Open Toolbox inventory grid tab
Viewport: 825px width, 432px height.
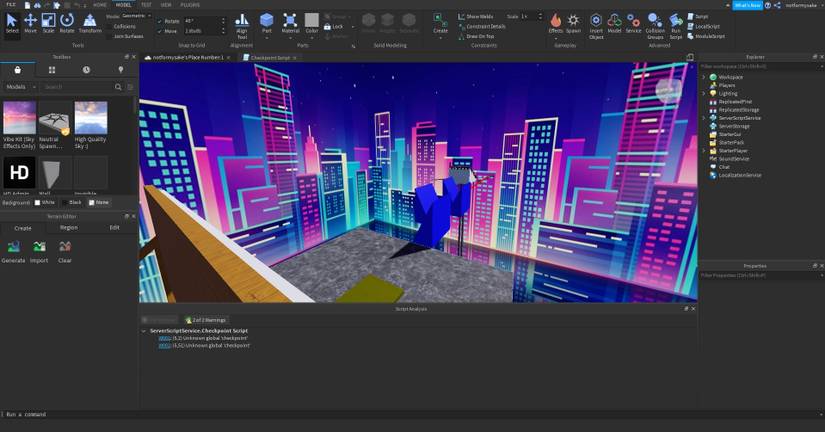52,69
